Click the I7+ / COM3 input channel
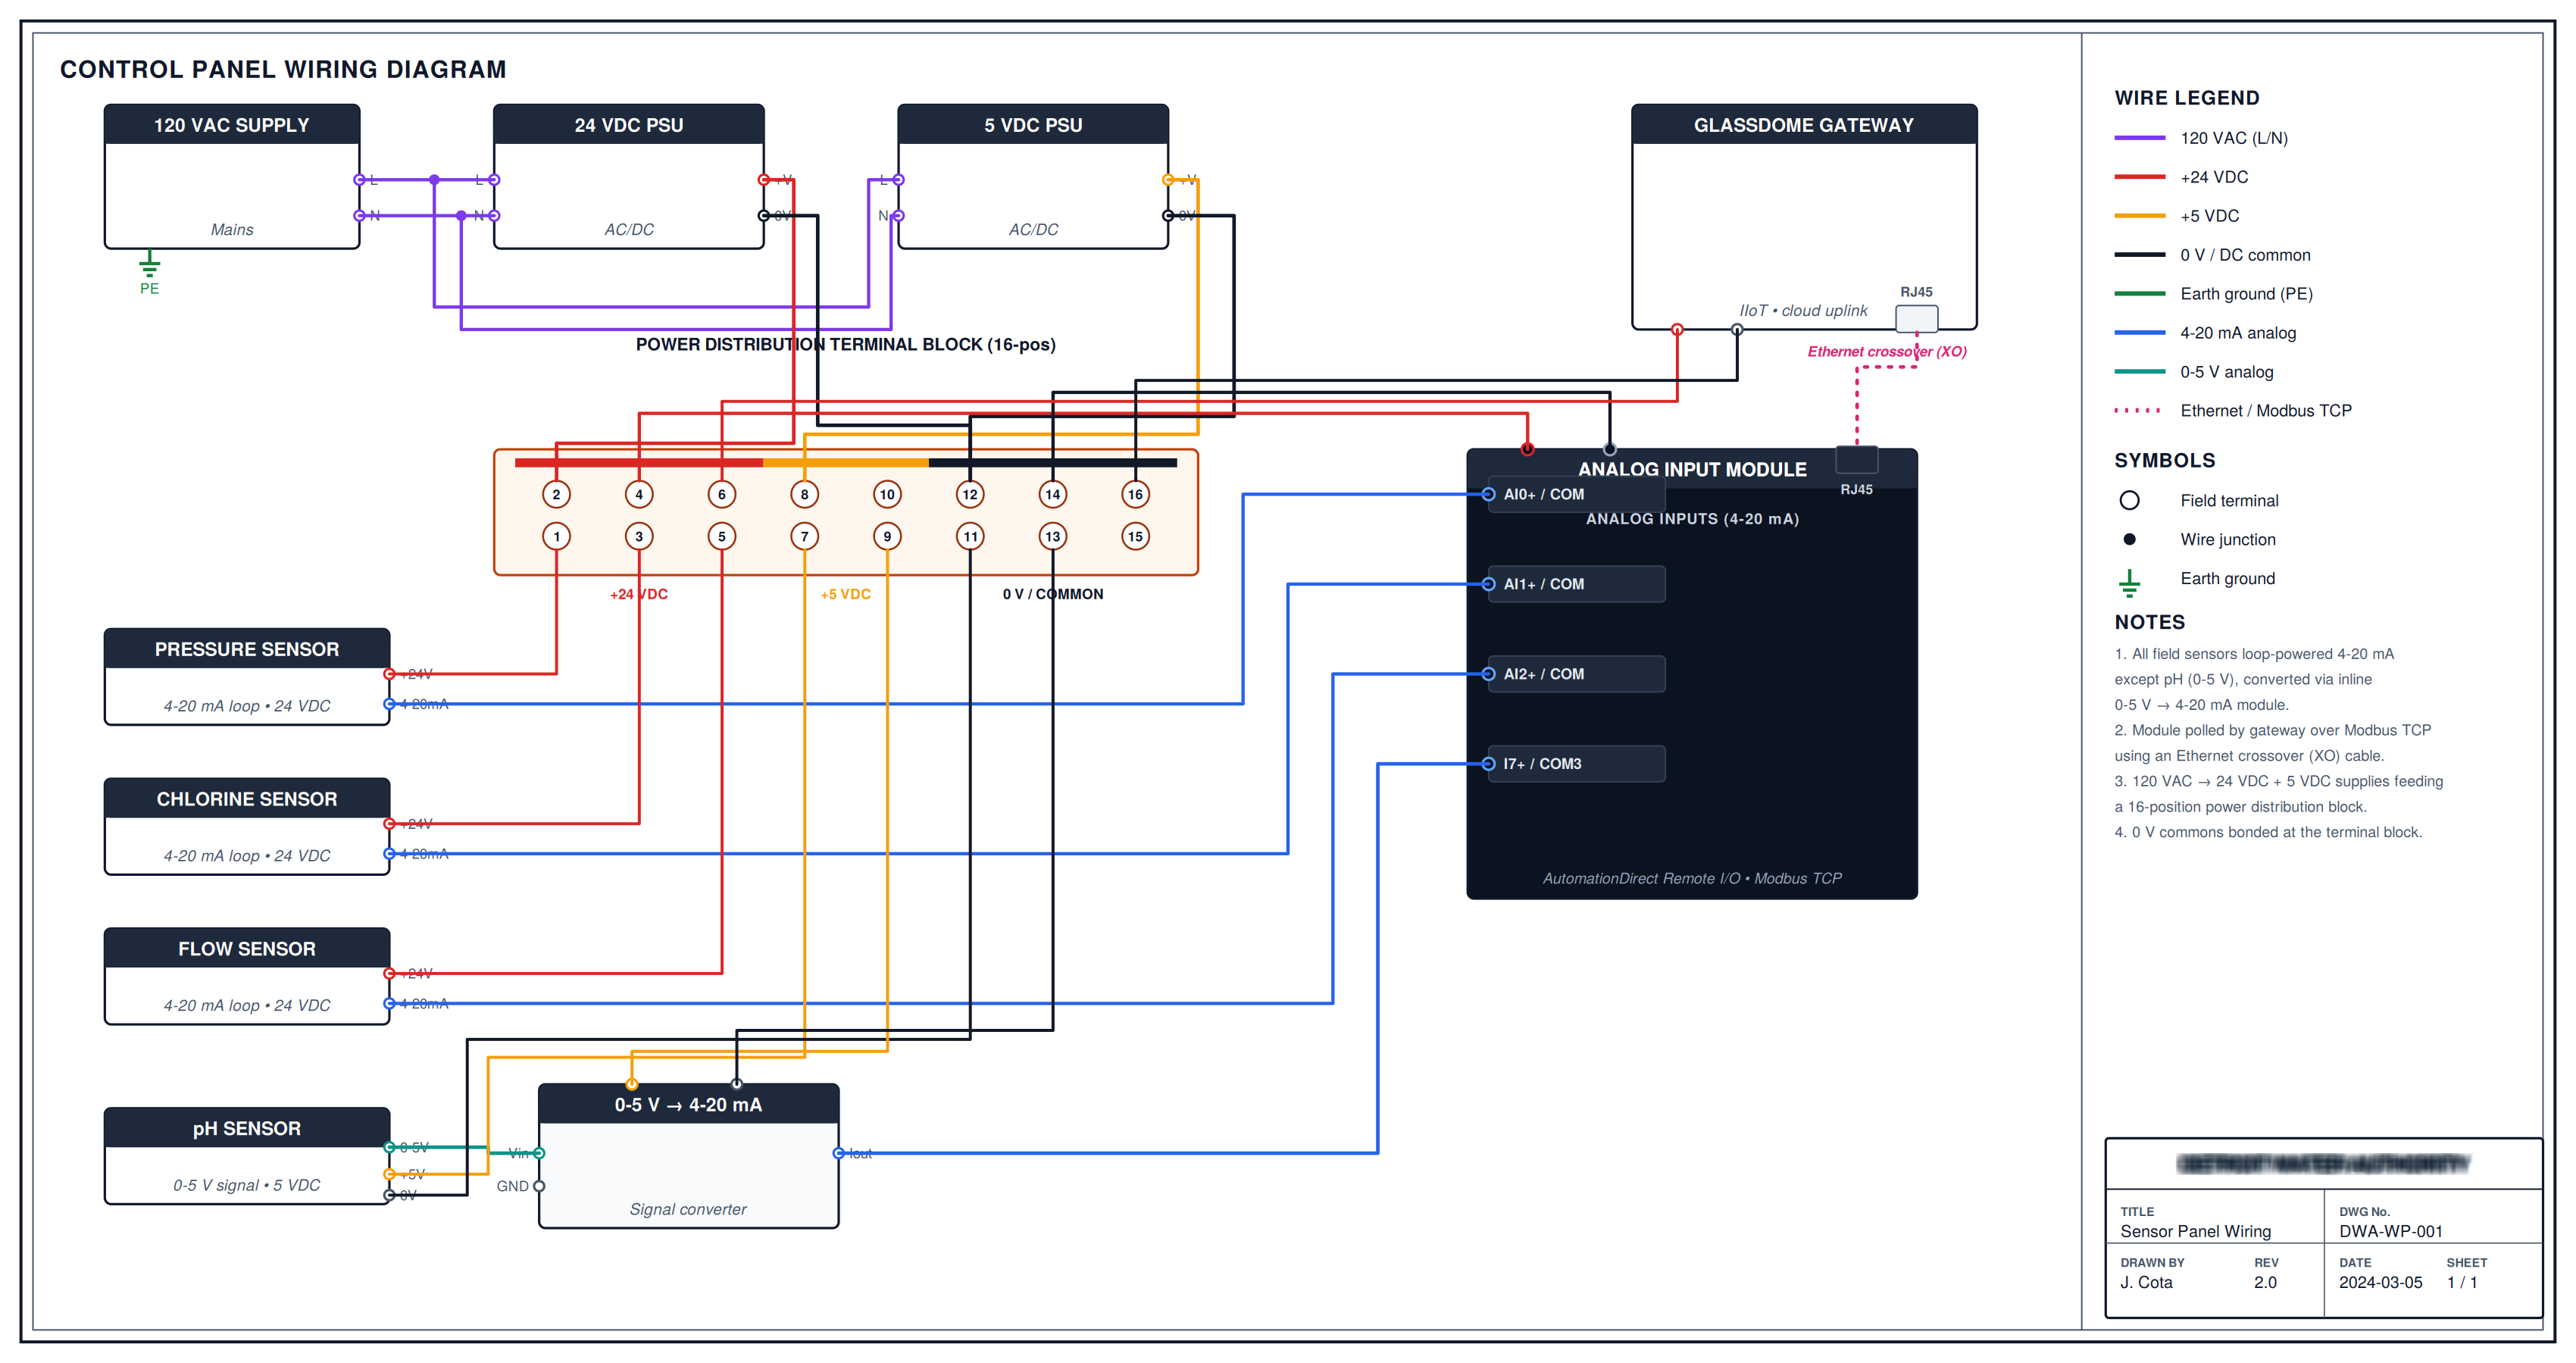2576x1363 pixels. [1576, 764]
